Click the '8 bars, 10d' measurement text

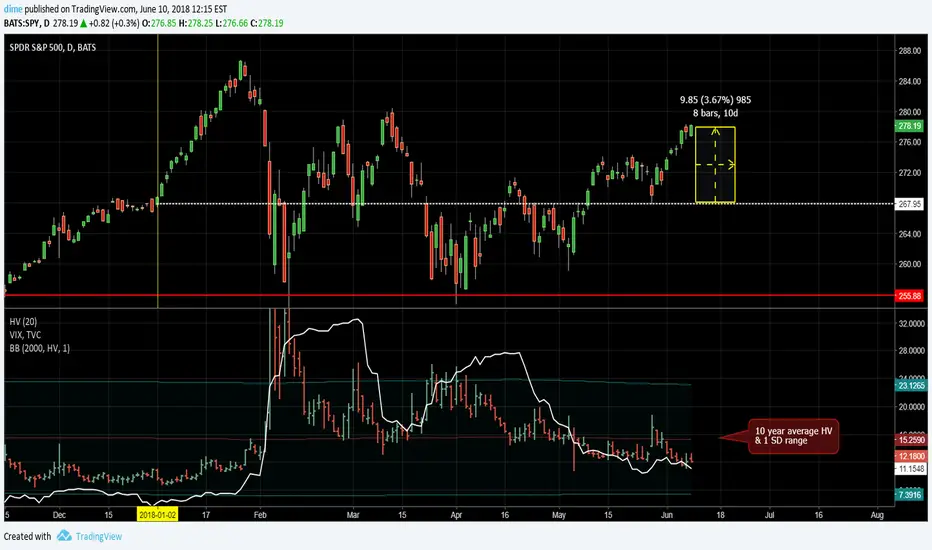[715, 113]
